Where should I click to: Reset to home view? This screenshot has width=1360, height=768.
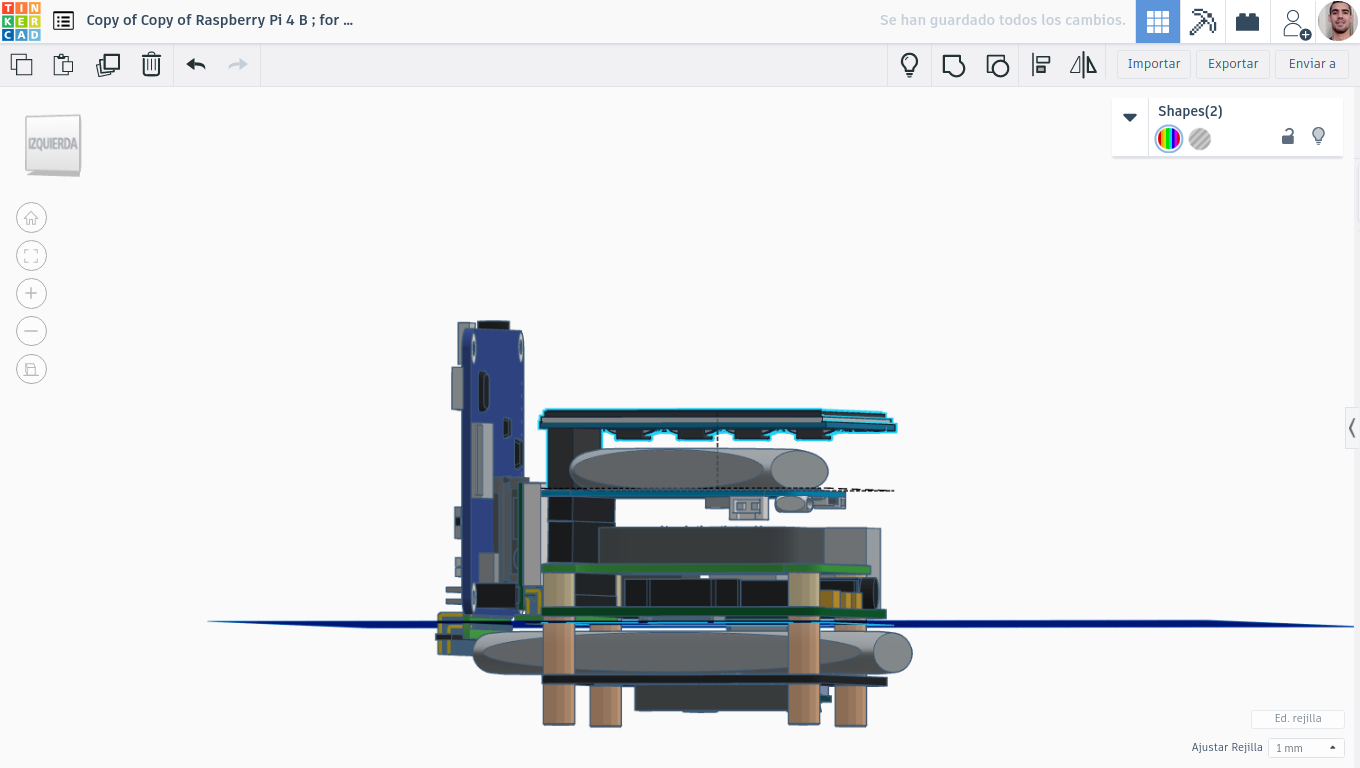click(x=31, y=218)
